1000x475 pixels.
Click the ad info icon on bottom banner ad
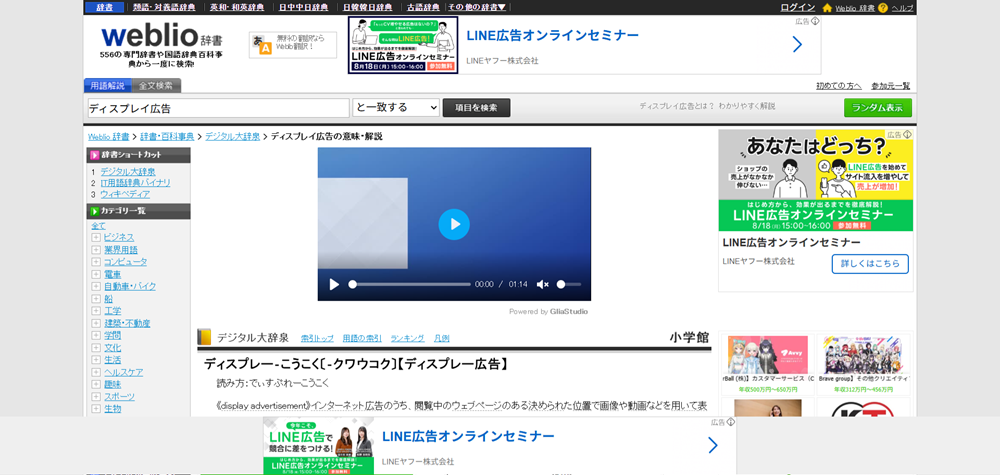731,421
